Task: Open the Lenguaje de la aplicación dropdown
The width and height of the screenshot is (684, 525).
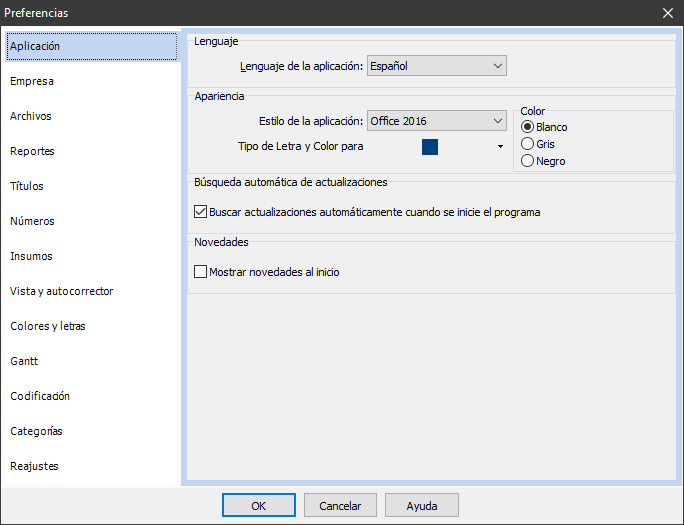Action: coord(437,66)
